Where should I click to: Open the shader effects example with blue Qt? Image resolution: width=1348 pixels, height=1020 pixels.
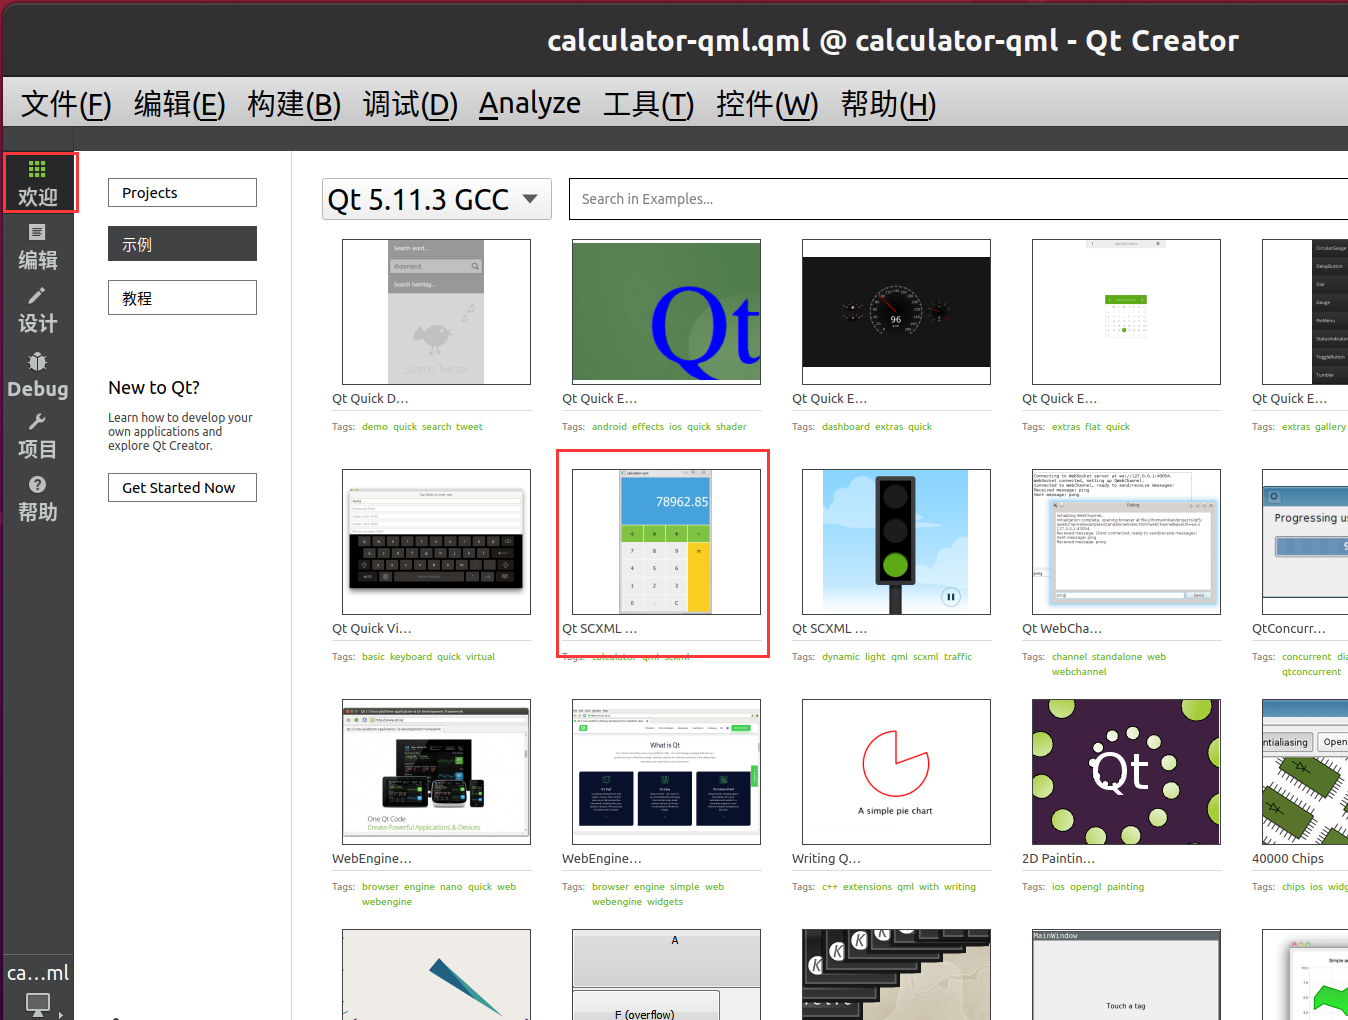(x=666, y=312)
